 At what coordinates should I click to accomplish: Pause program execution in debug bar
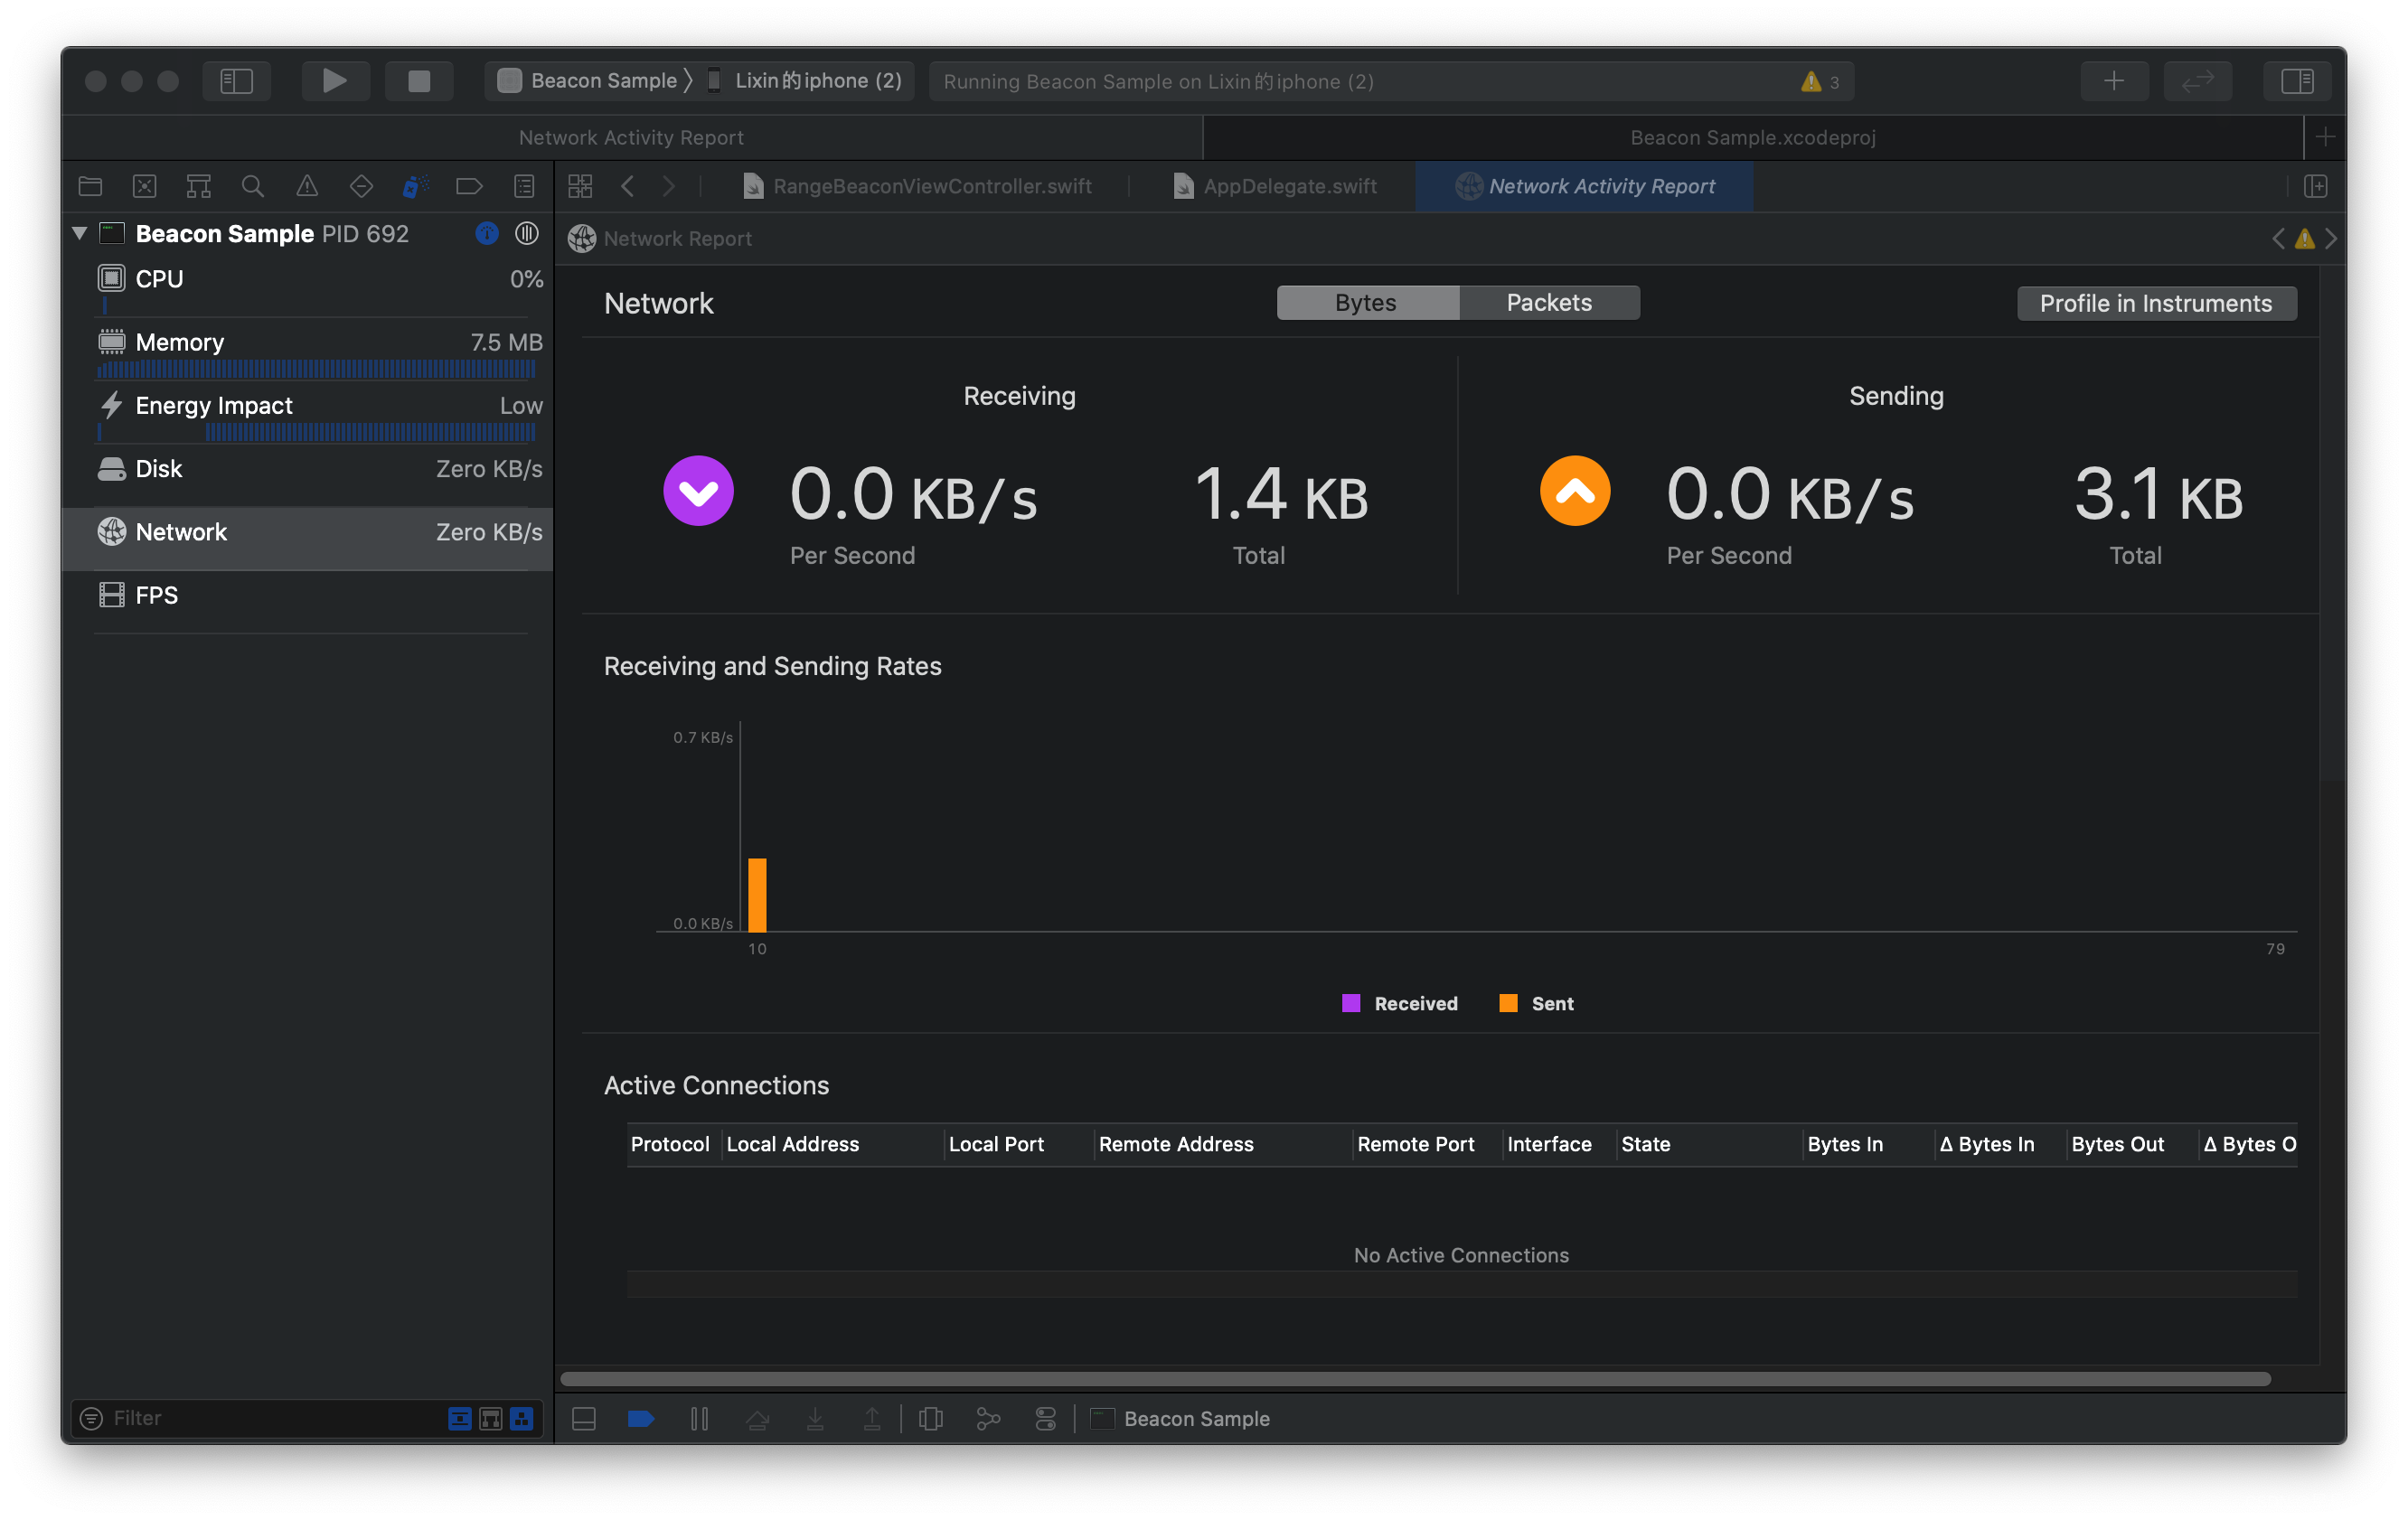tap(699, 1418)
